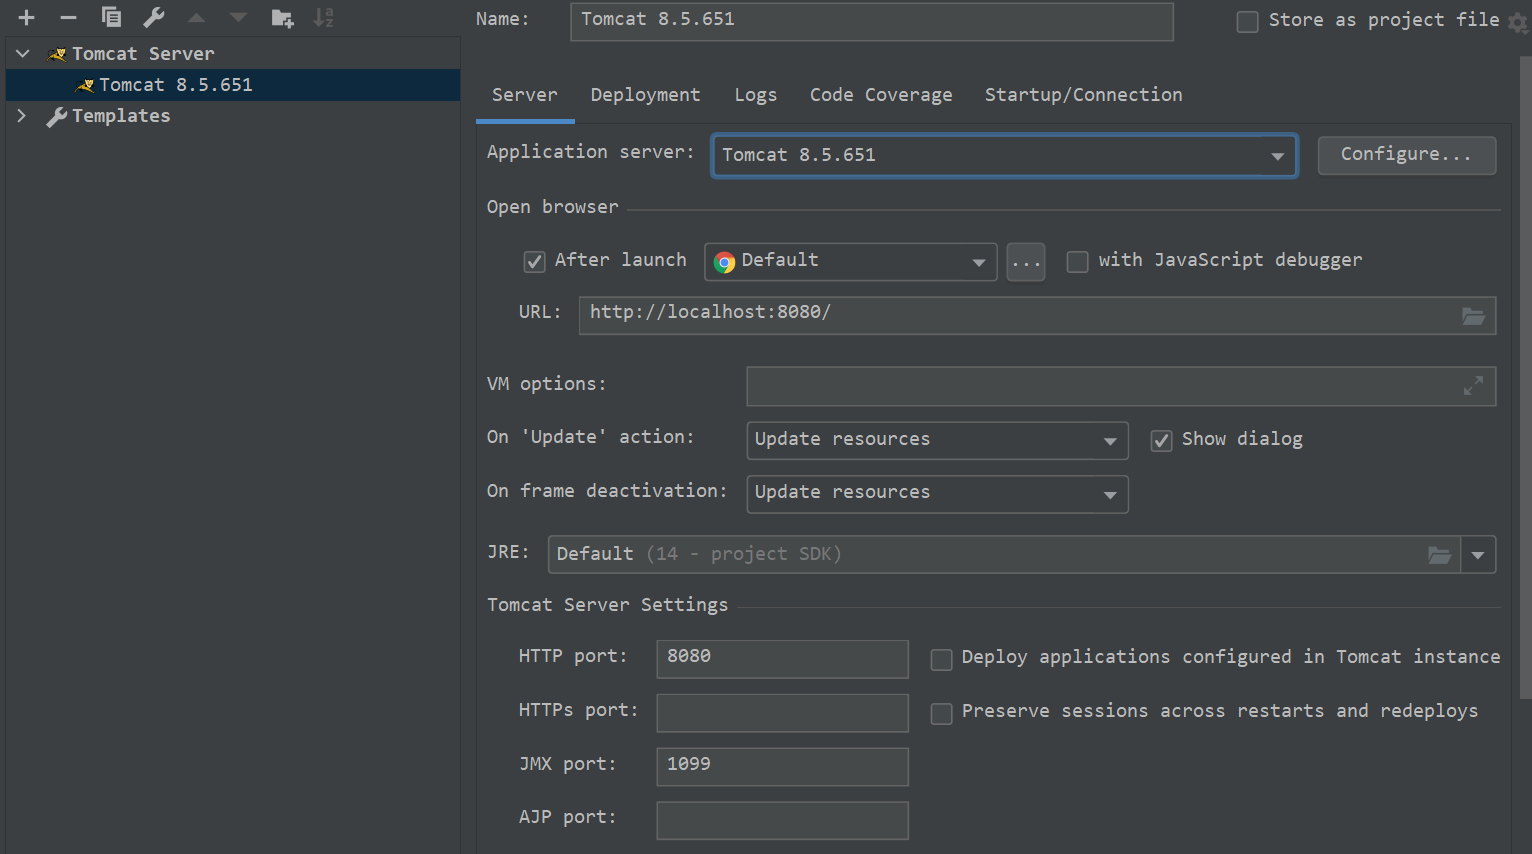Viewport: 1532px width, 854px height.
Task: Click the HTTP port field
Action: (783, 659)
